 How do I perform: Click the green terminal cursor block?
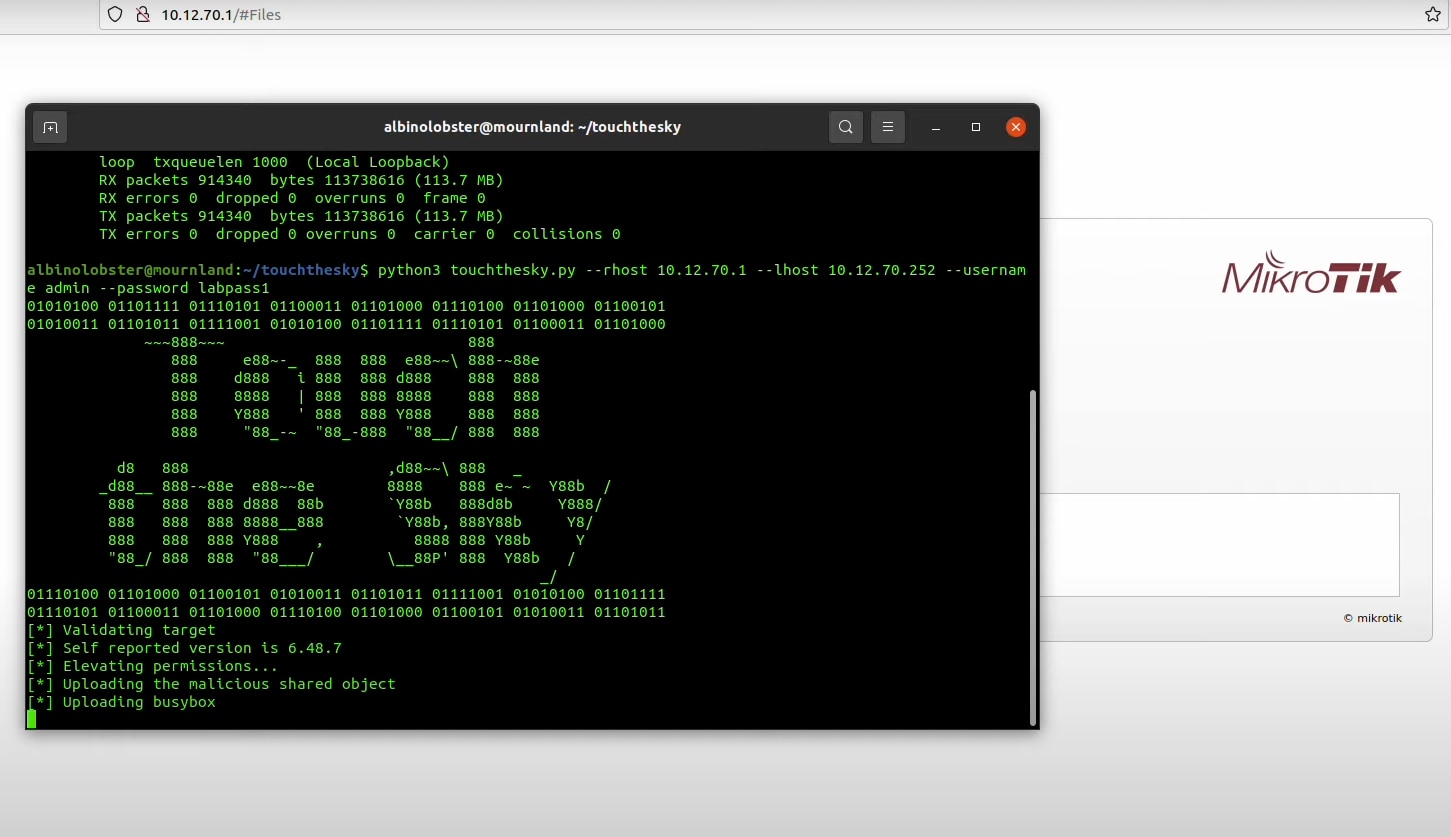pyautogui.click(x=31, y=719)
